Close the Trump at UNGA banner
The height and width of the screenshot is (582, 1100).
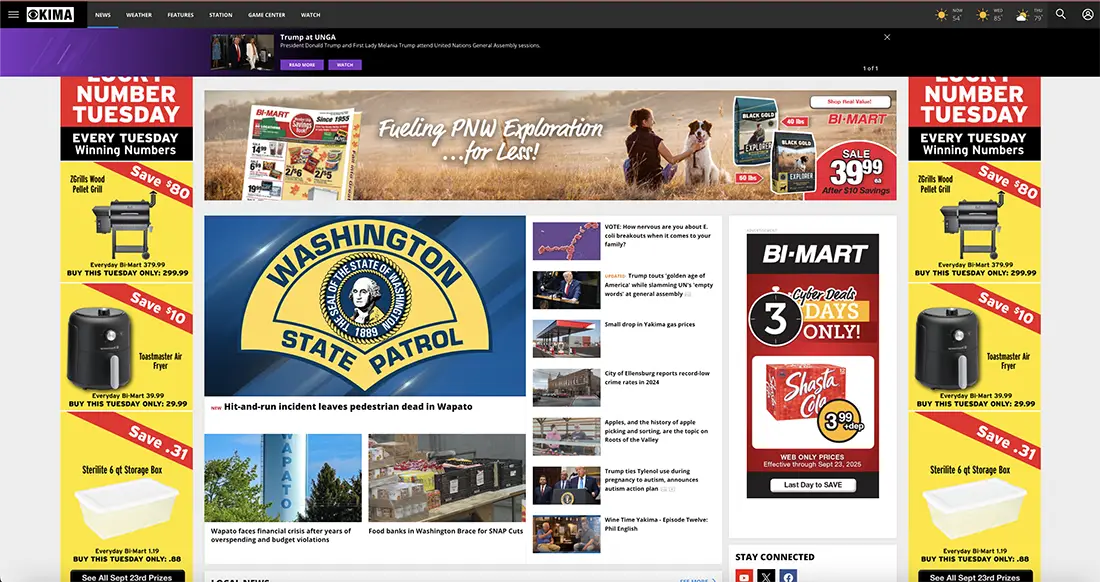pyautogui.click(x=887, y=37)
